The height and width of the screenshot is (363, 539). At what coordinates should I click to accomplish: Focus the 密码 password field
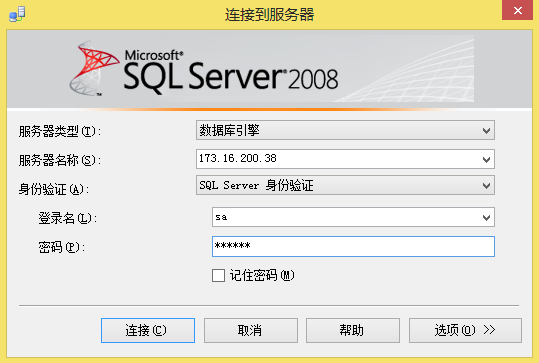(353, 246)
